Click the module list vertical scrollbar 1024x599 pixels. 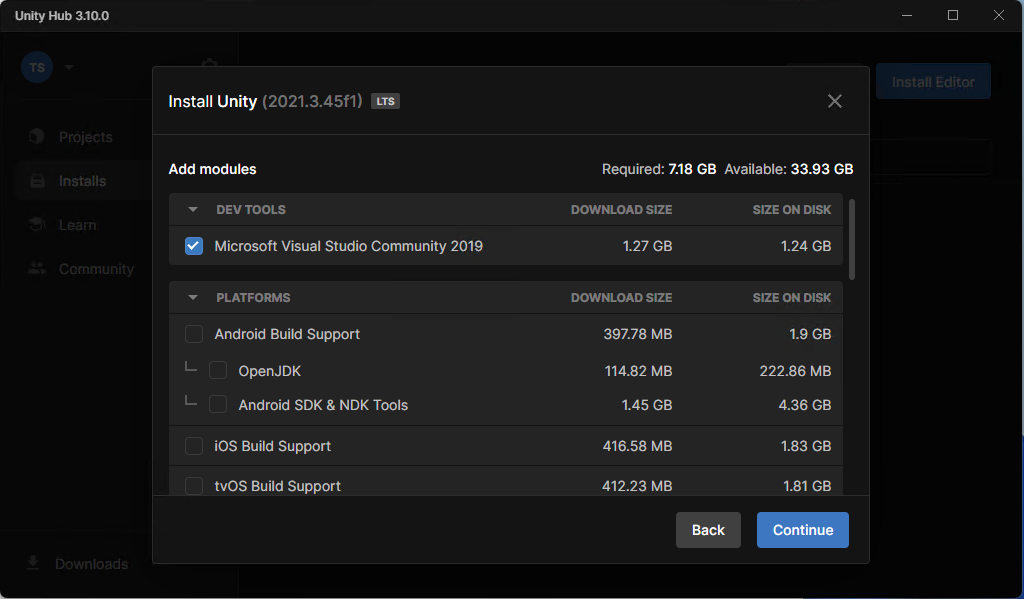[x=852, y=240]
